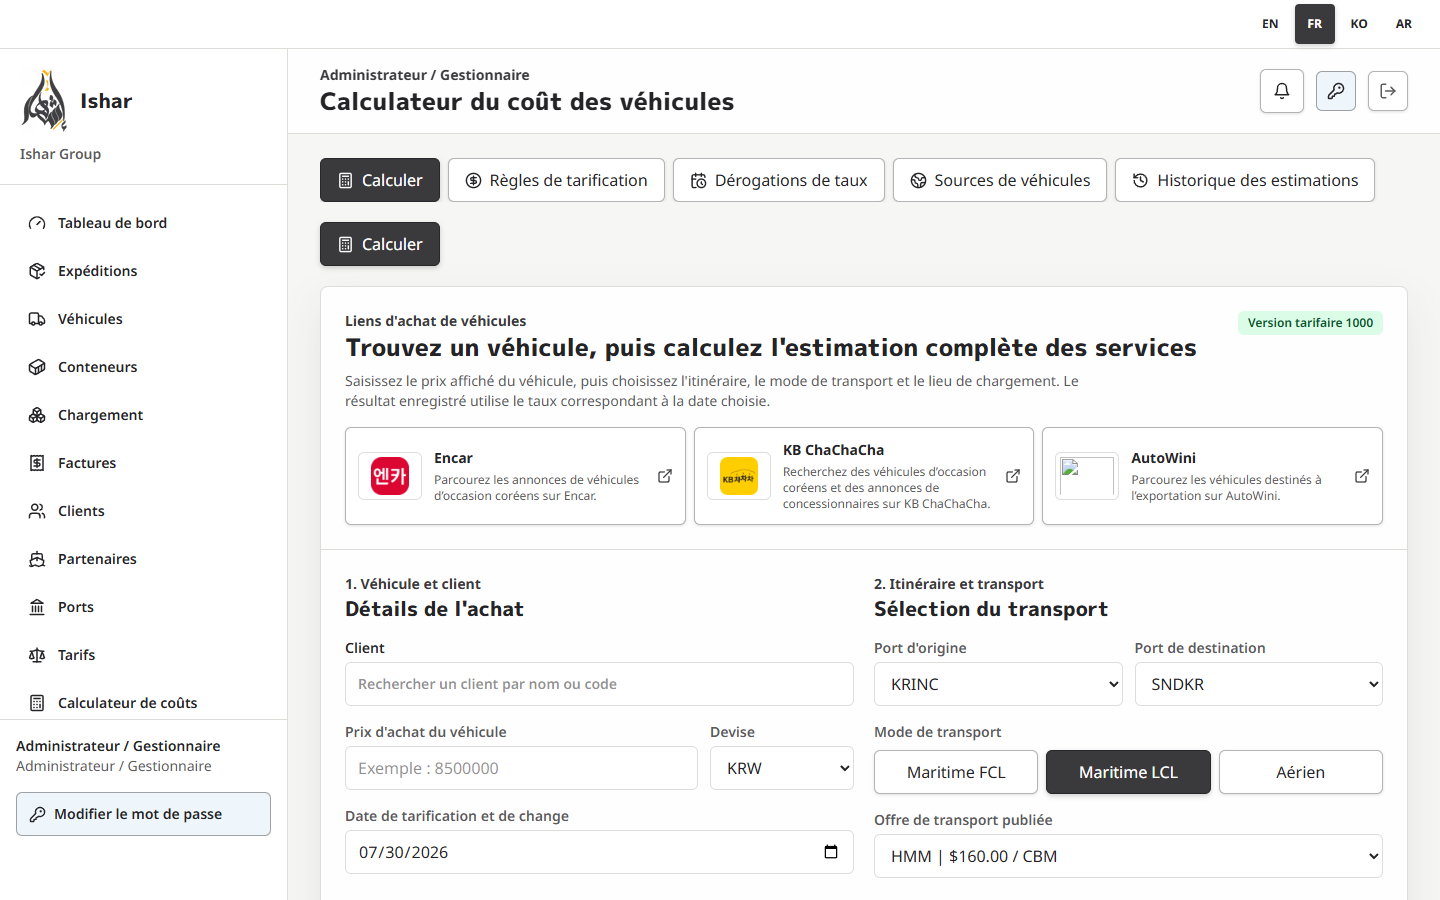Click the Clients people icon
The width and height of the screenshot is (1440, 900).
coord(37,511)
